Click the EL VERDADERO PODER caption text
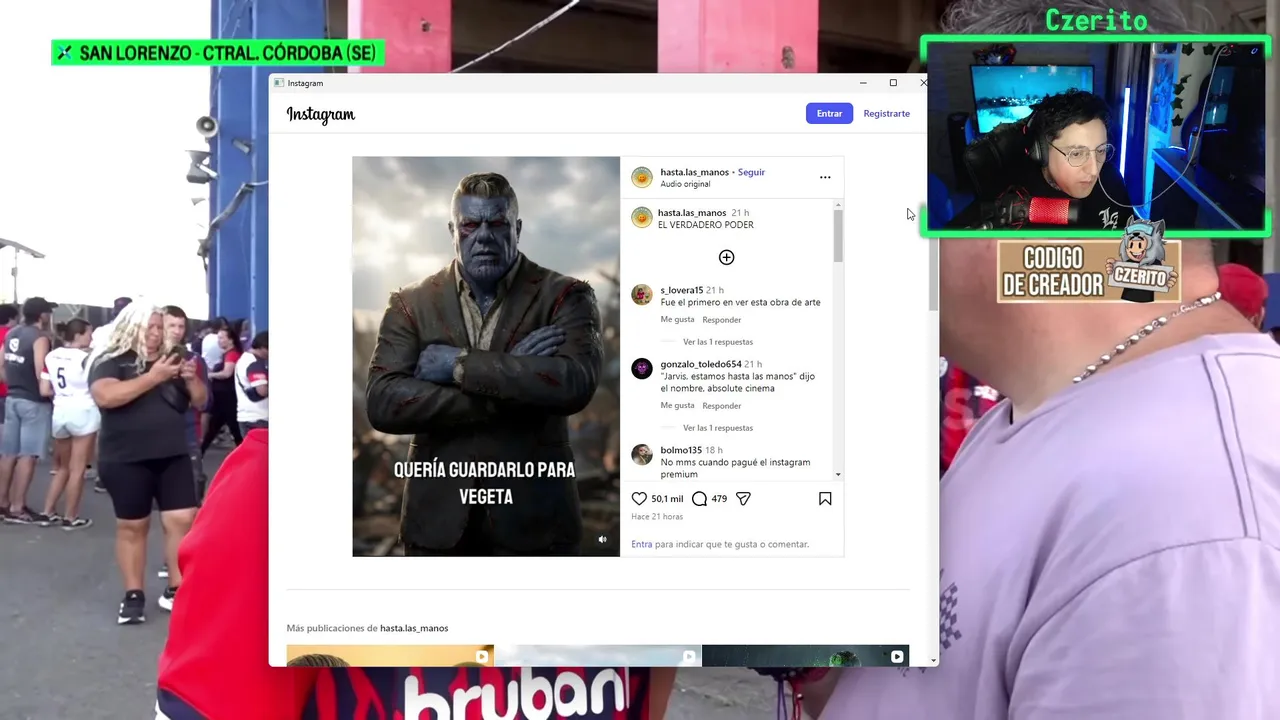 click(x=706, y=225)
